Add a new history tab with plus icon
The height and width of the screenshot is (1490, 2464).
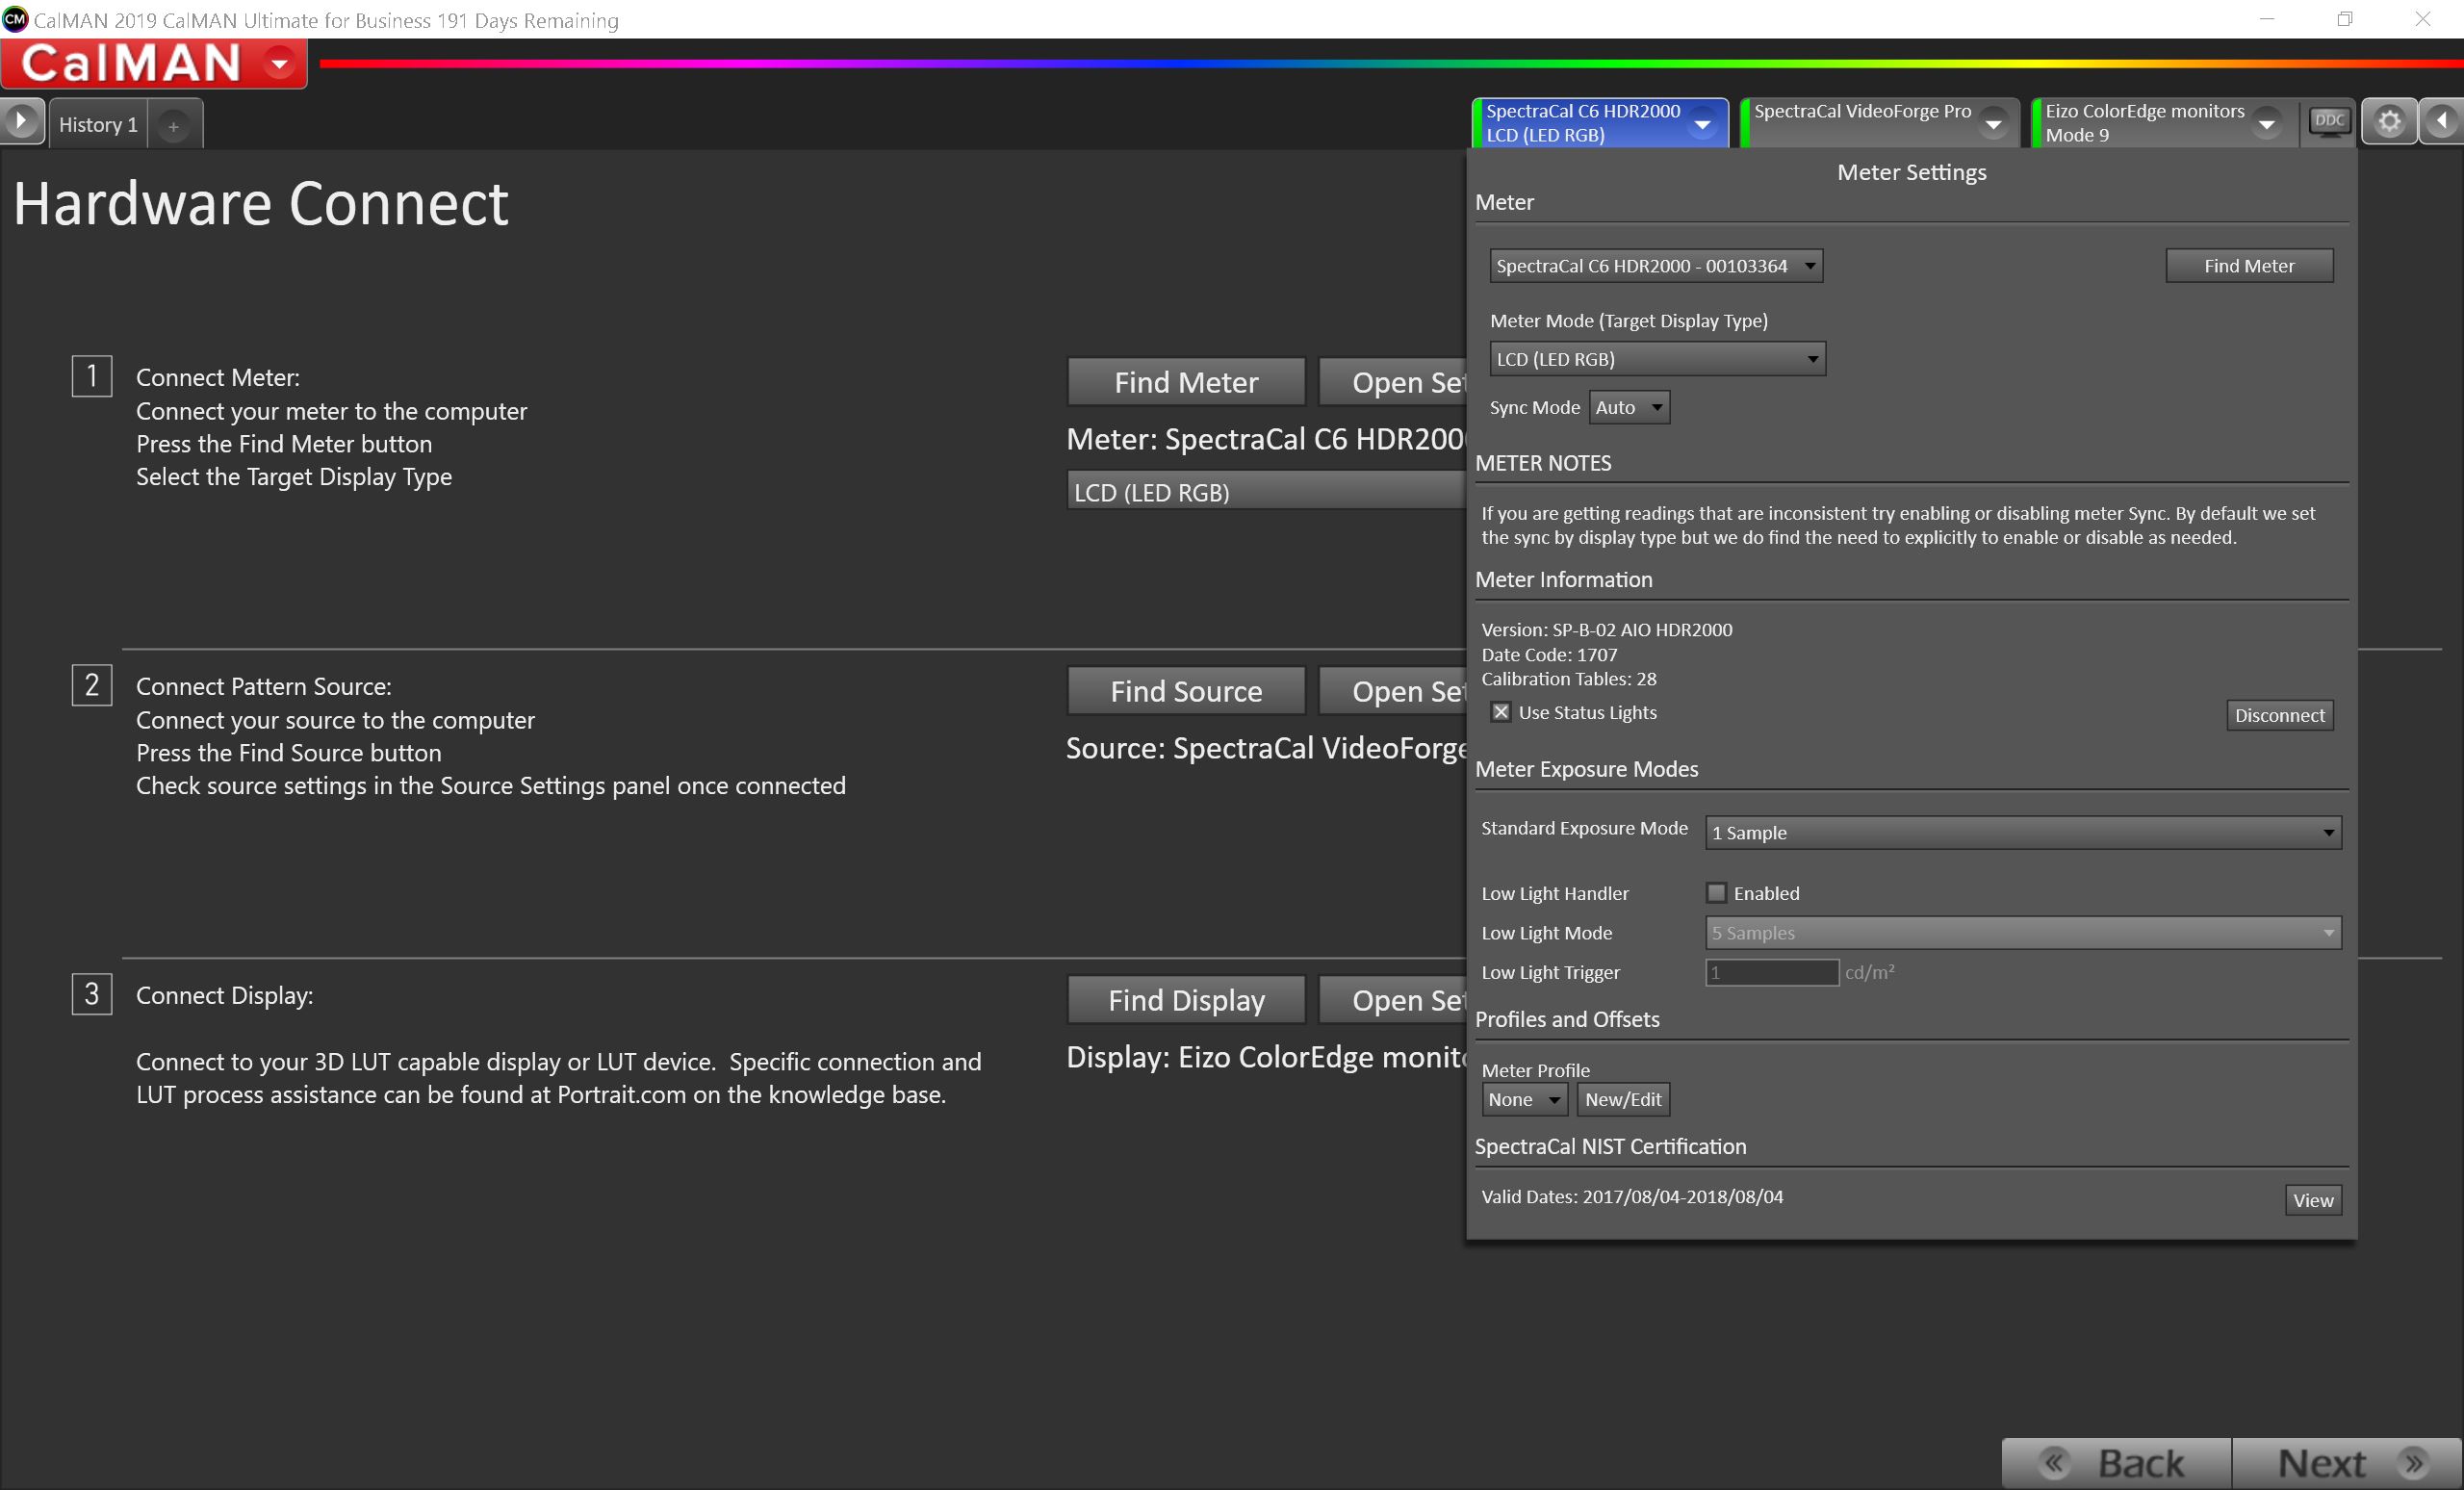point(174,126)
